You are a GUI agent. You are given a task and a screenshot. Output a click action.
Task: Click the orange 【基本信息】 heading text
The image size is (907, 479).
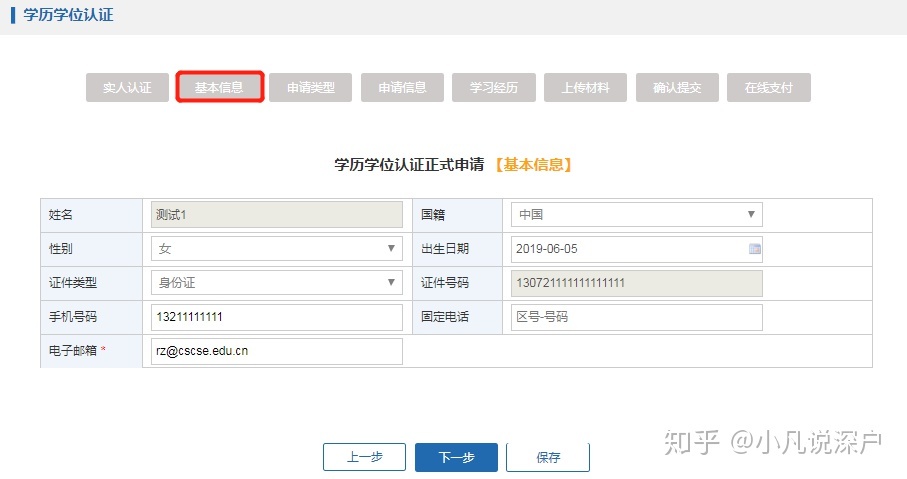click(x=533, y=165)
